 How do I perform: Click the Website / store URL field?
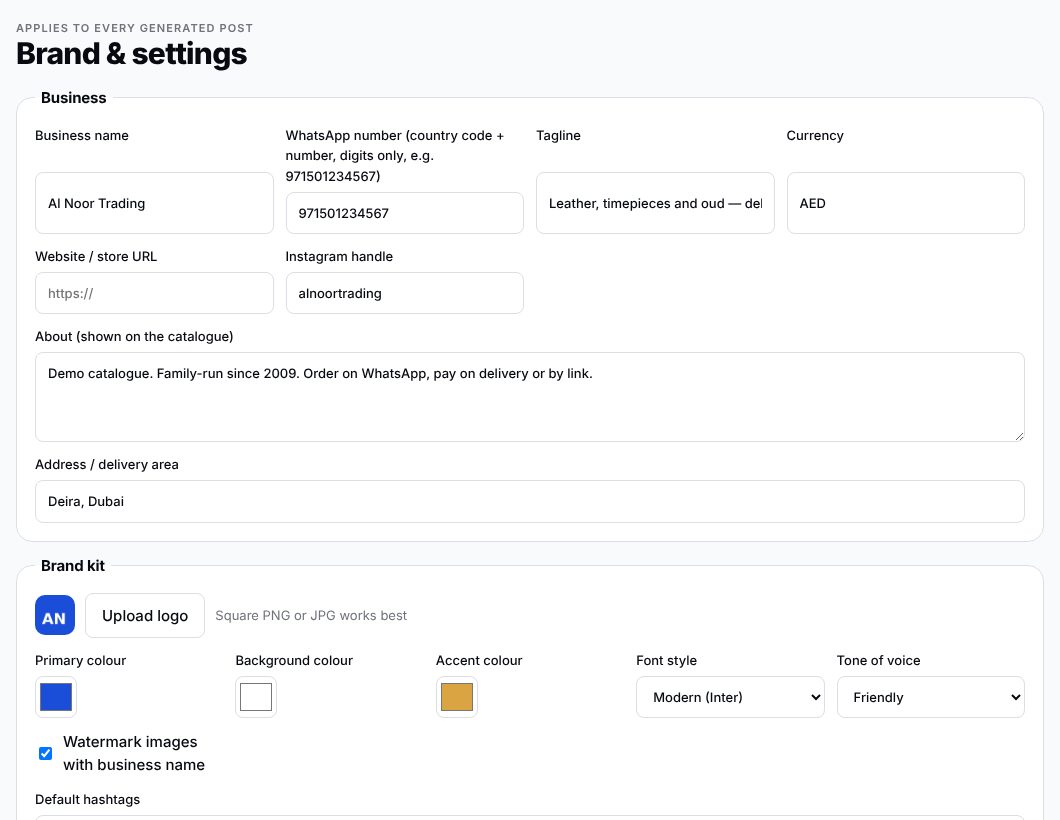point(154,293)
